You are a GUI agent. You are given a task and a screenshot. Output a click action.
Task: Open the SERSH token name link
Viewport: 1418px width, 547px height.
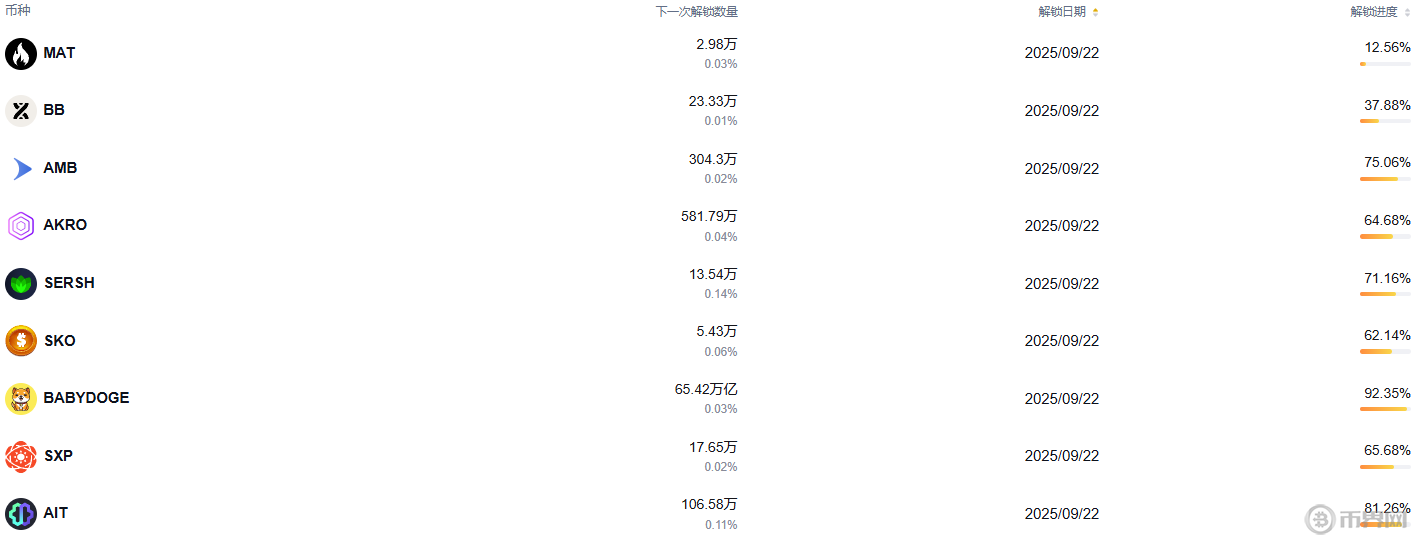tap(69, 283)
